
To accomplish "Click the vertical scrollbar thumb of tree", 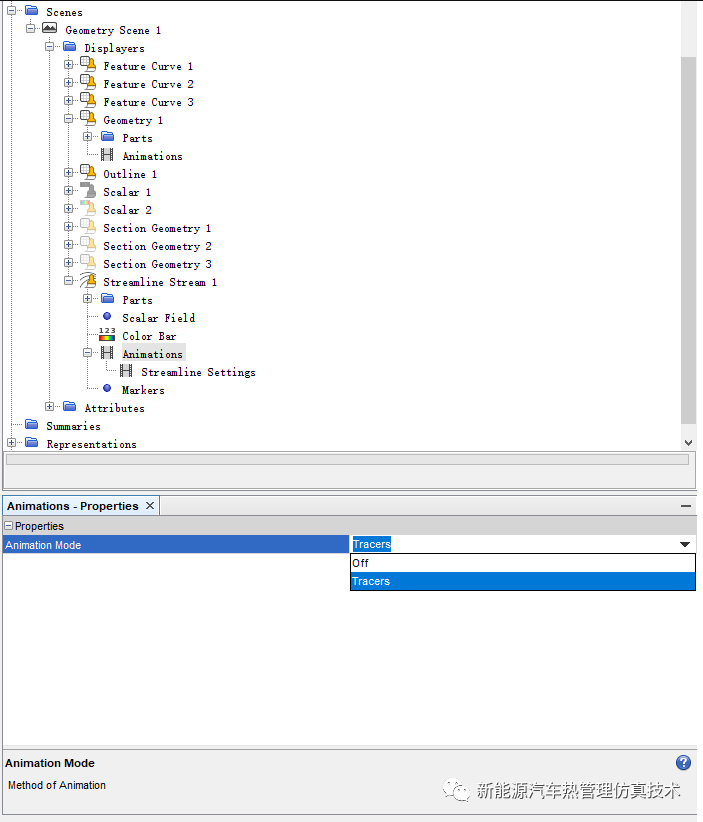I will pos(688,240).
